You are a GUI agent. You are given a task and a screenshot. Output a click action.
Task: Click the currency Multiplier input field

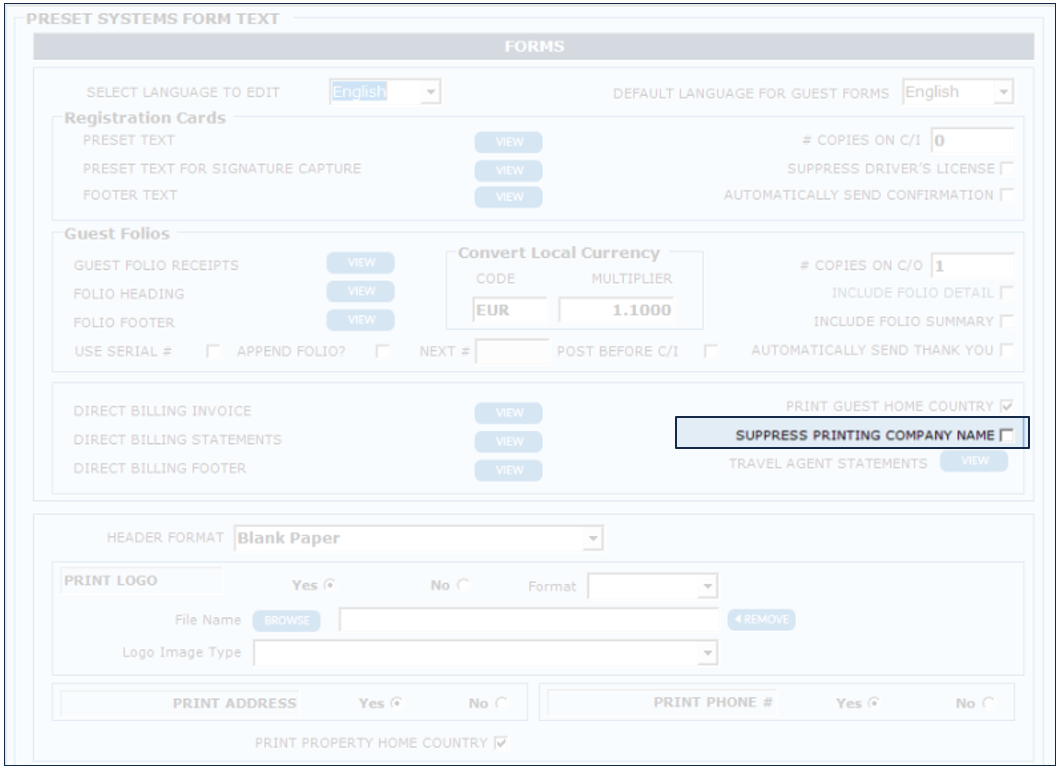click(616, 310)
